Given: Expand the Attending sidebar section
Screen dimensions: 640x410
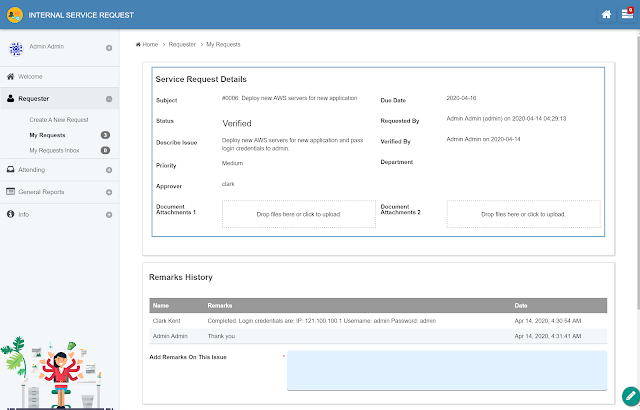Looking at the screenshot, I should 109,170.
